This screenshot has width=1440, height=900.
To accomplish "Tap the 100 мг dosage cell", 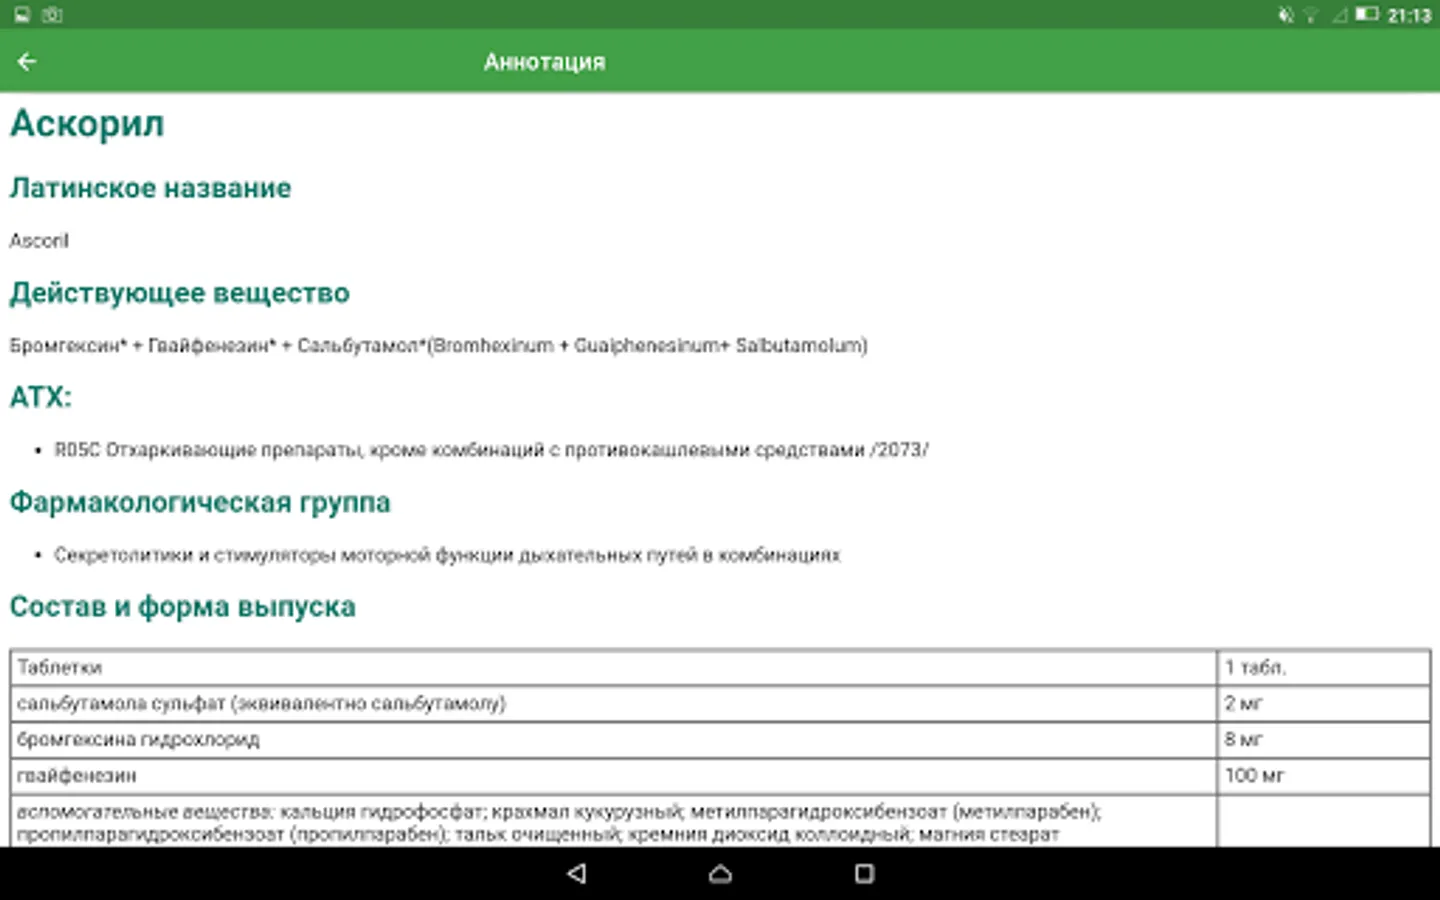I will point(1324,776).
